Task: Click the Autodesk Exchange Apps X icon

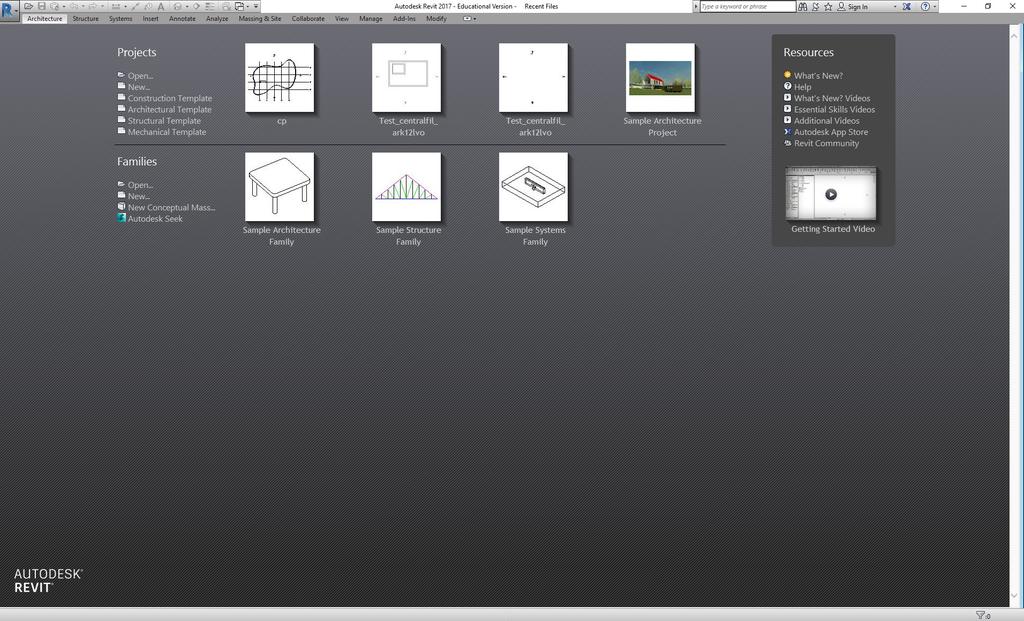Action: pyautogui.click(x=906, y=7)
